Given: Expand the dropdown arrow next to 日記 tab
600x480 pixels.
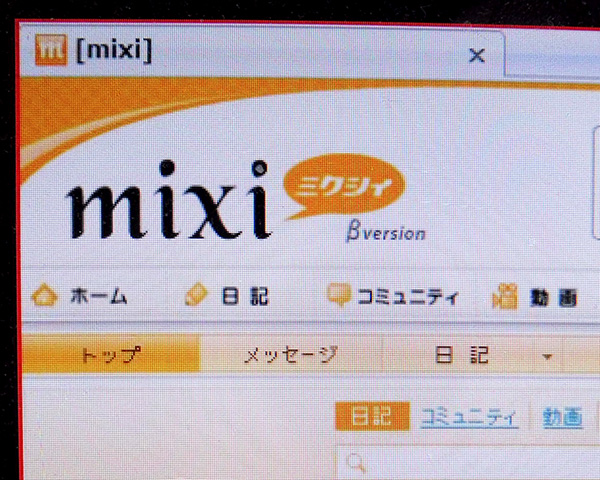Looking at the screenshot, I should [547, 357].
